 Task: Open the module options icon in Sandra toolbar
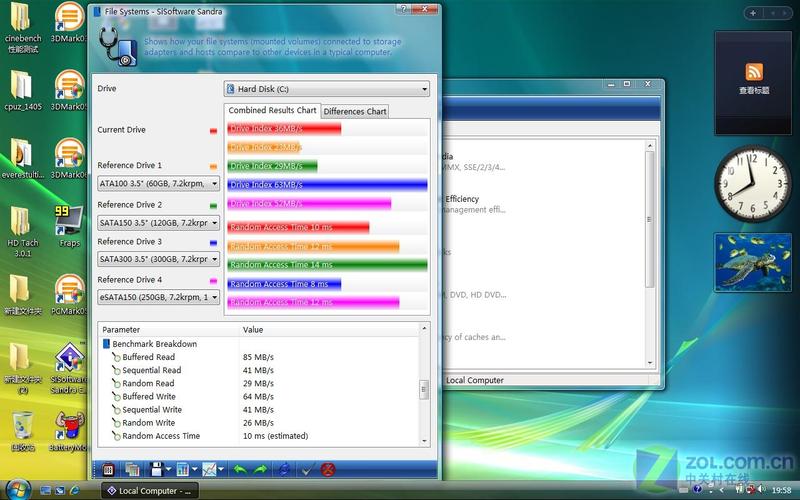pos(108,469)
